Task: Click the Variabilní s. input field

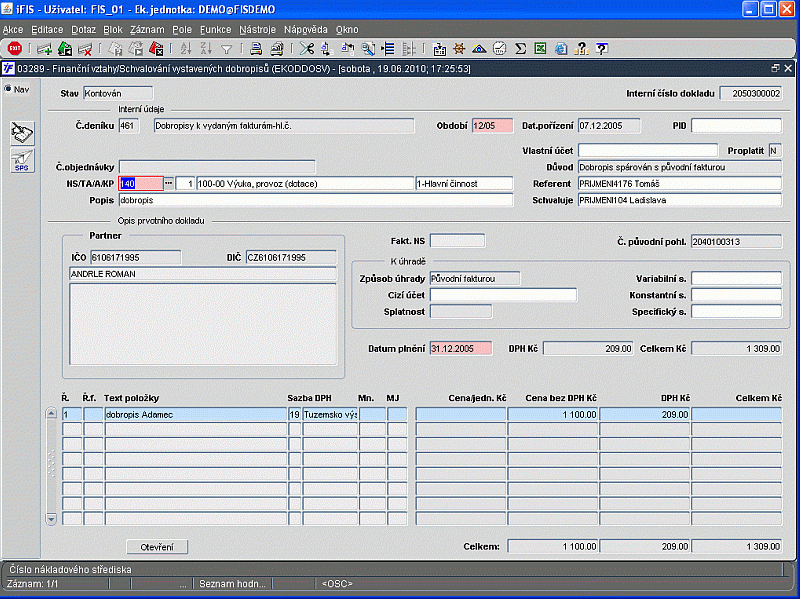Action: (x=736, y=279)
